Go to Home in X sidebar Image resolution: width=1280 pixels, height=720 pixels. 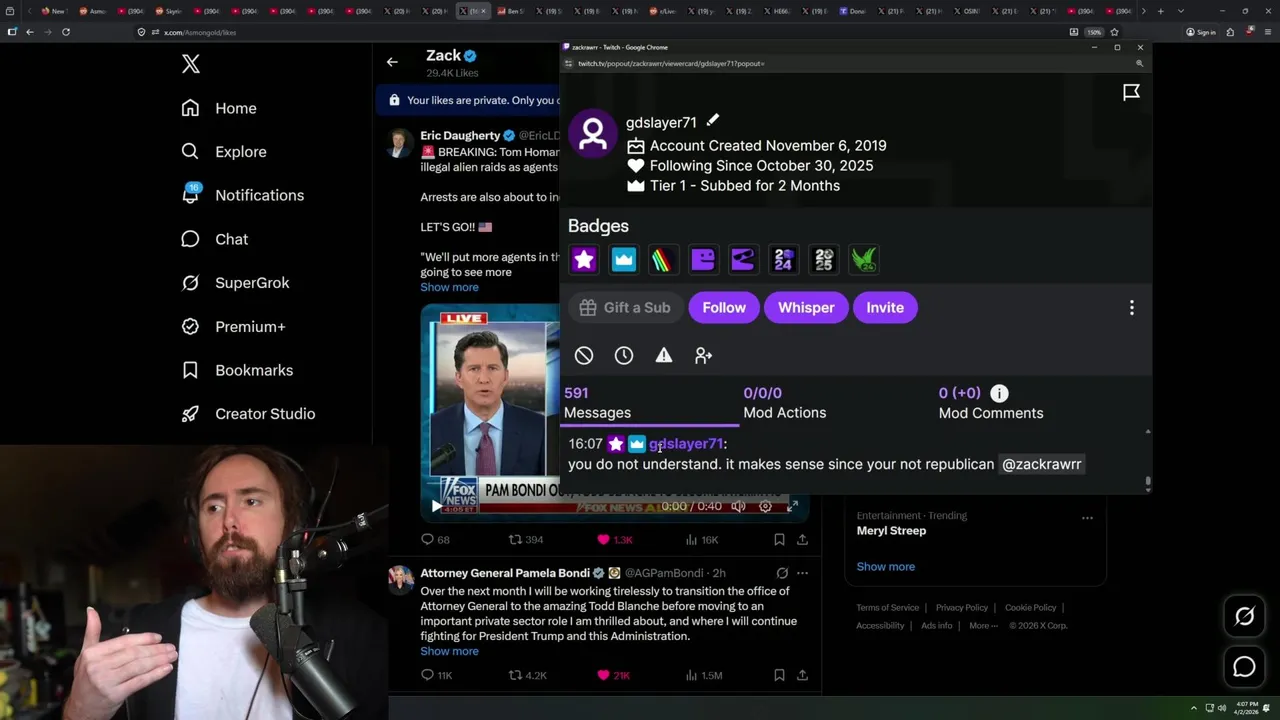[219, 108]
